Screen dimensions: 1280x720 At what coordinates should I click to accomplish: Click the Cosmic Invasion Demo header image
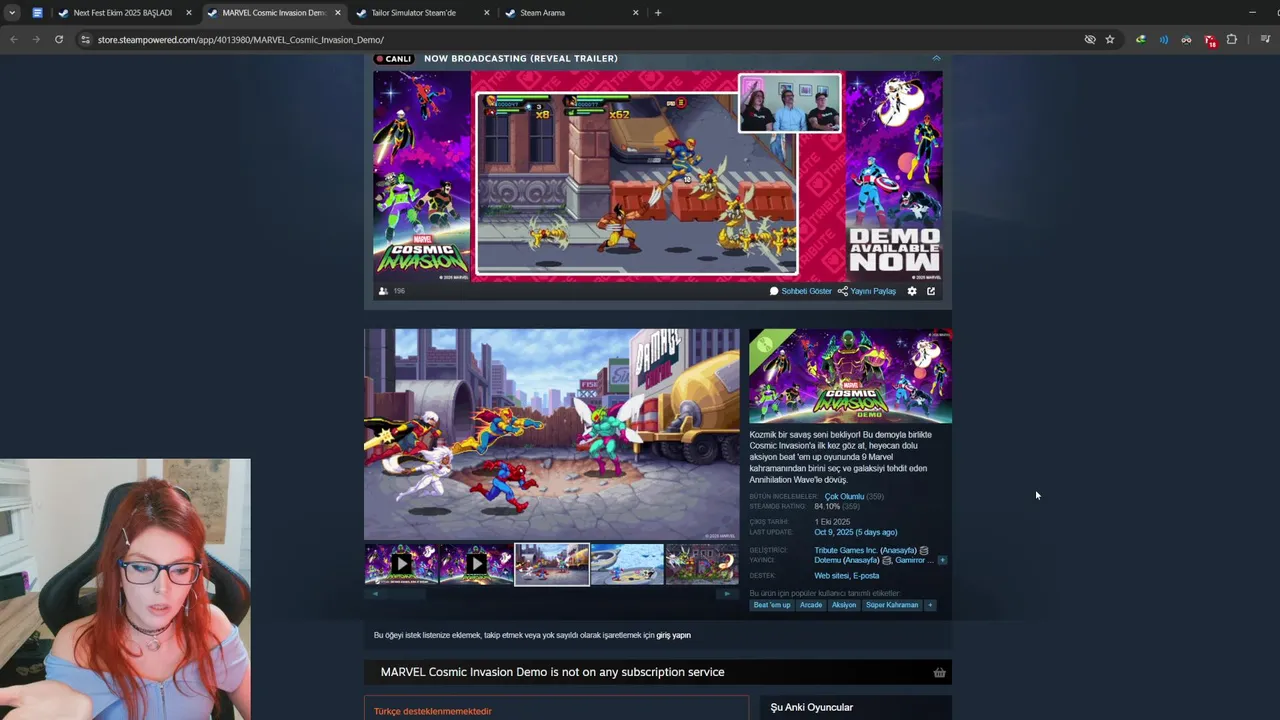click(850, 376)
